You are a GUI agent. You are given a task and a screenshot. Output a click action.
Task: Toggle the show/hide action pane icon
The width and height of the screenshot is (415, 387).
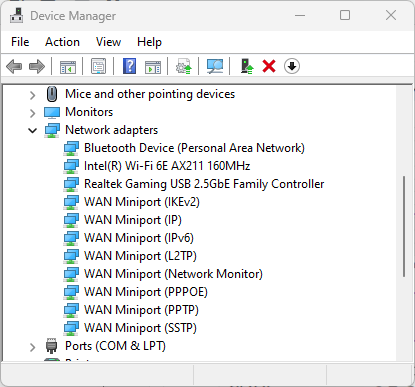[153, 66]
